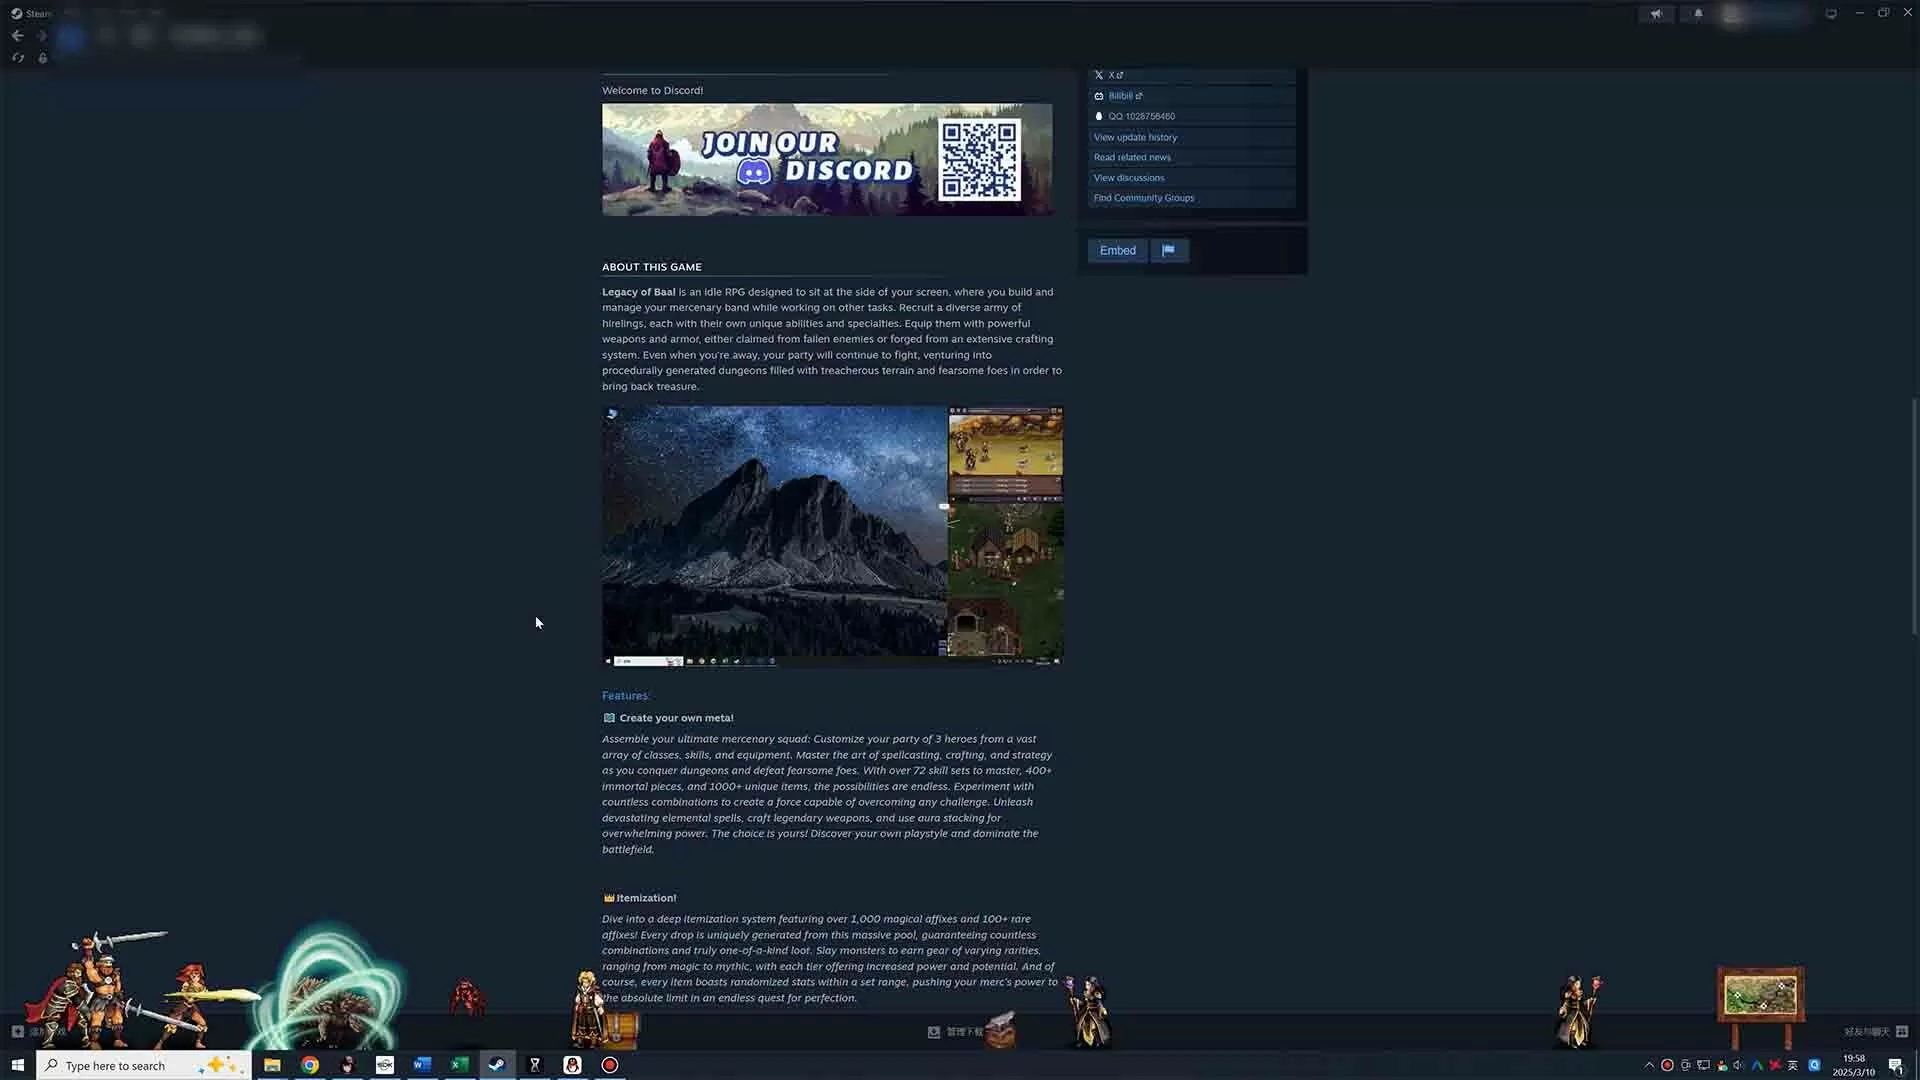Open the View discussions link

pos(1128,177)
